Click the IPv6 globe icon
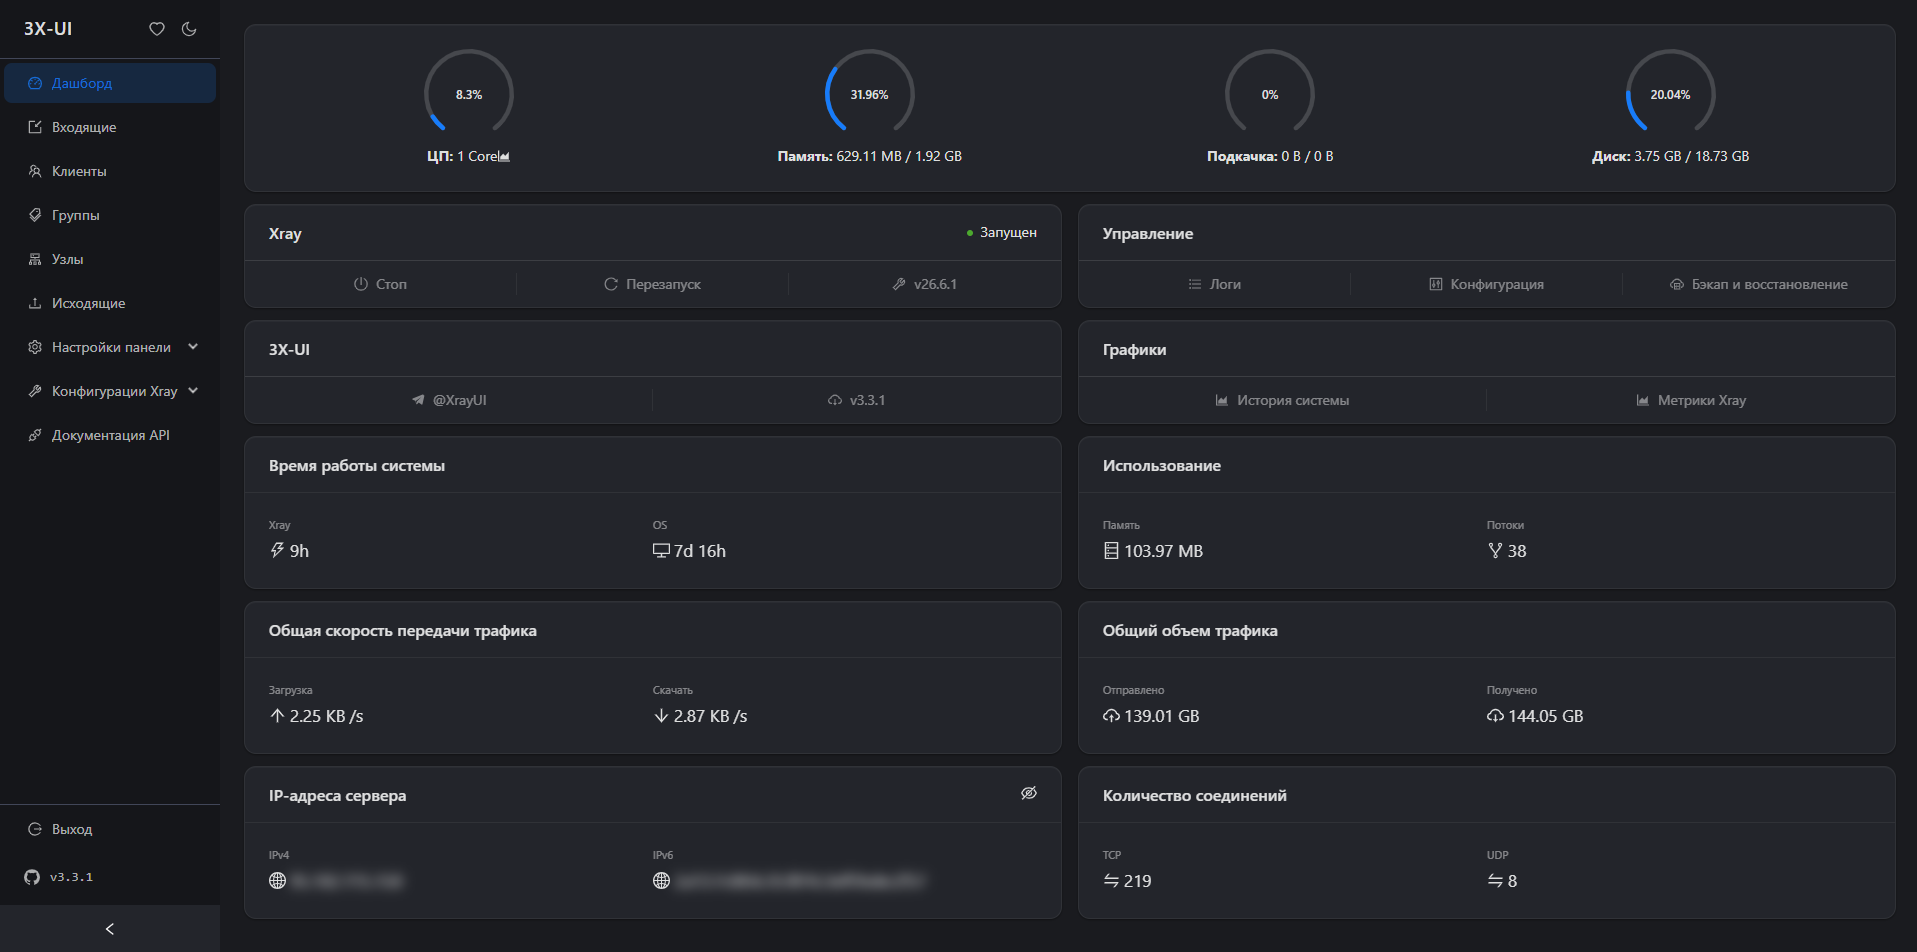1917x952 pixels. coord(661,881)
